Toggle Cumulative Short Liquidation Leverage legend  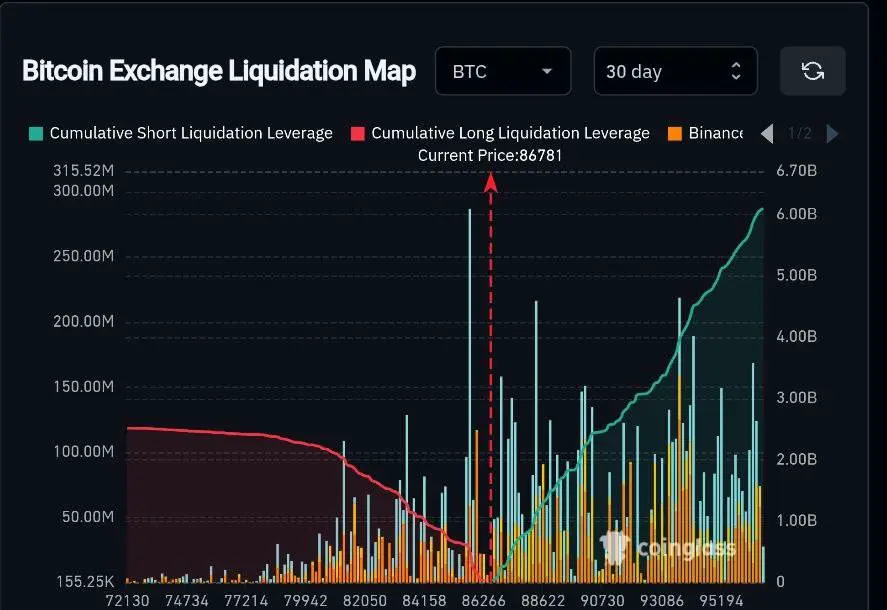181,134
